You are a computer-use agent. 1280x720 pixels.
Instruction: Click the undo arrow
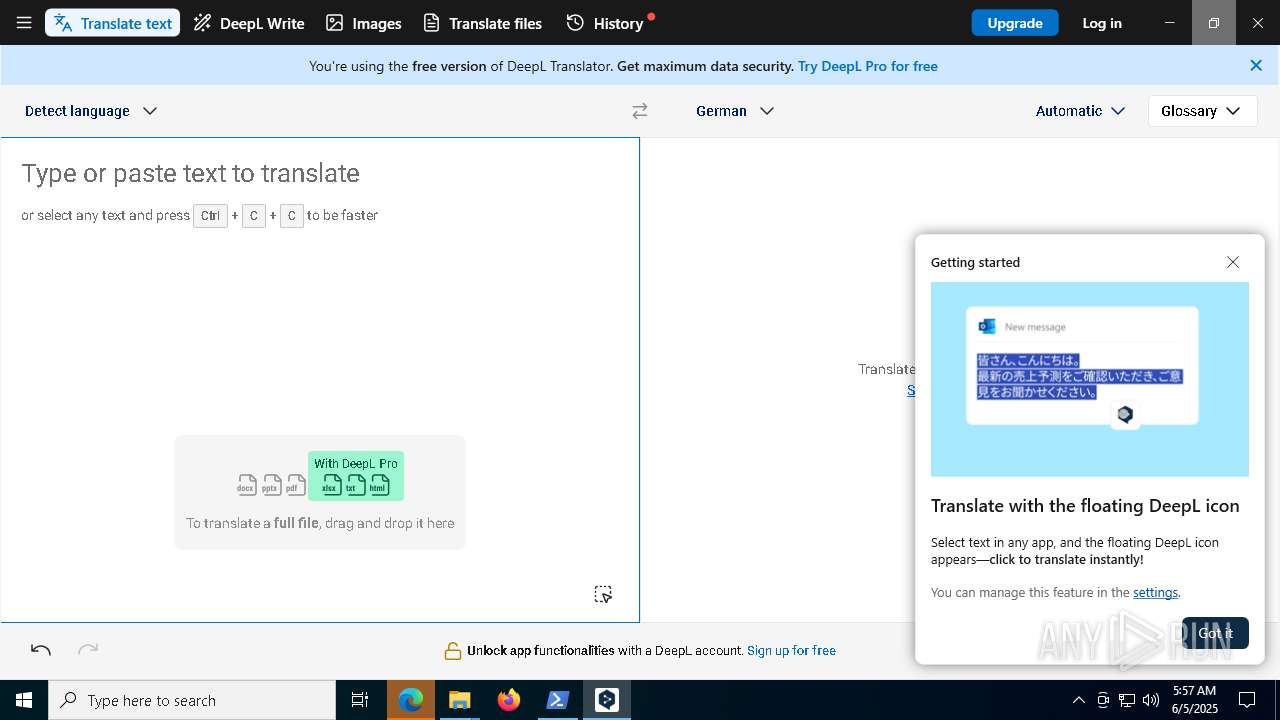[41, 650]
